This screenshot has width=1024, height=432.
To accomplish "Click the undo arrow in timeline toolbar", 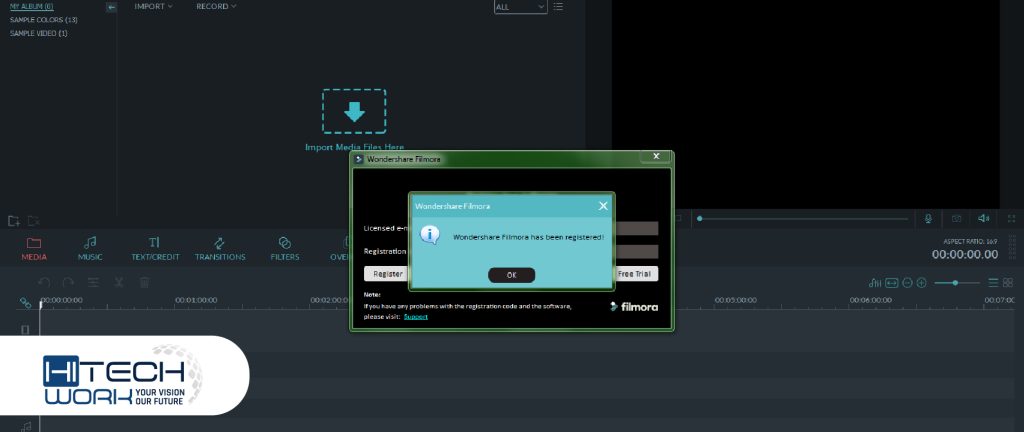I will 44,283.
